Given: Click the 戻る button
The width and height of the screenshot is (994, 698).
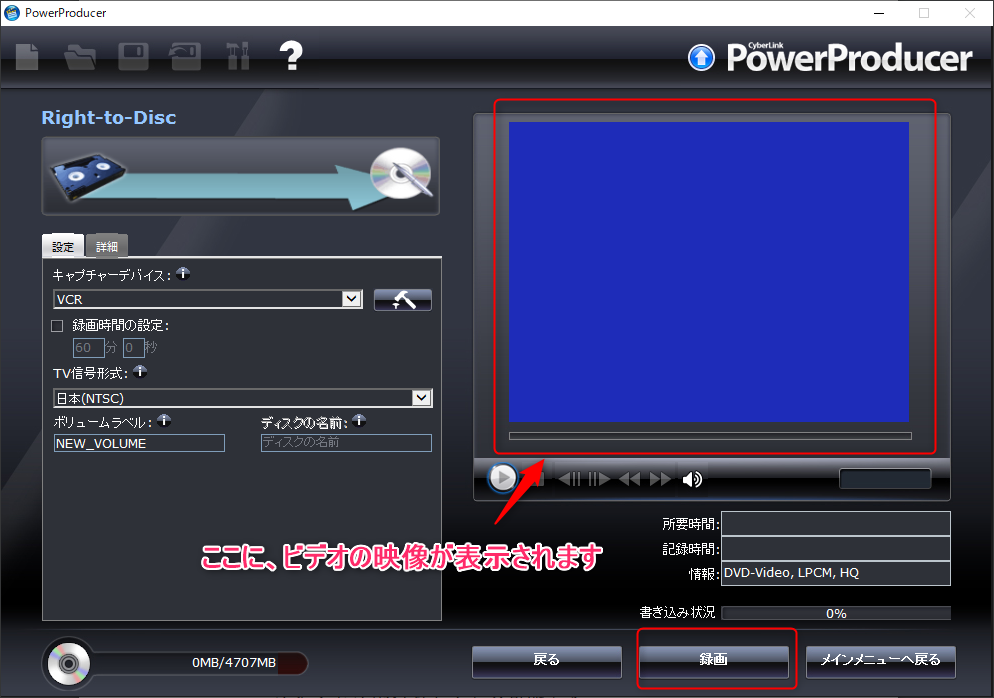Looking at the screenshot, I should pyautogui.click(x=546, y=661).
